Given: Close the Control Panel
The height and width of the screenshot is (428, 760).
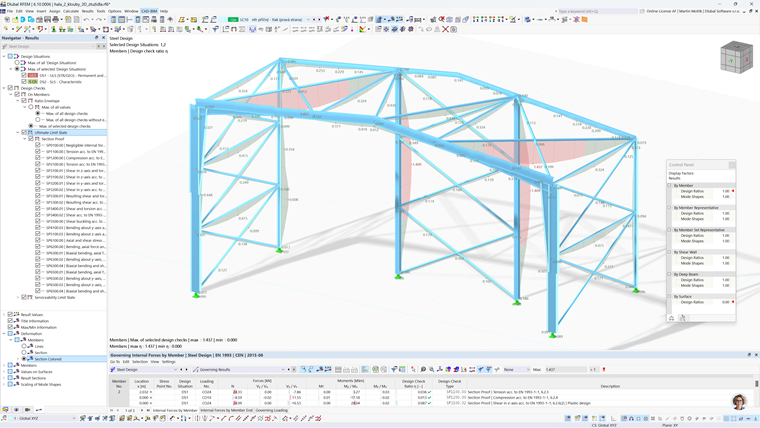Looking at the screenshot, I should pos(732,165).
